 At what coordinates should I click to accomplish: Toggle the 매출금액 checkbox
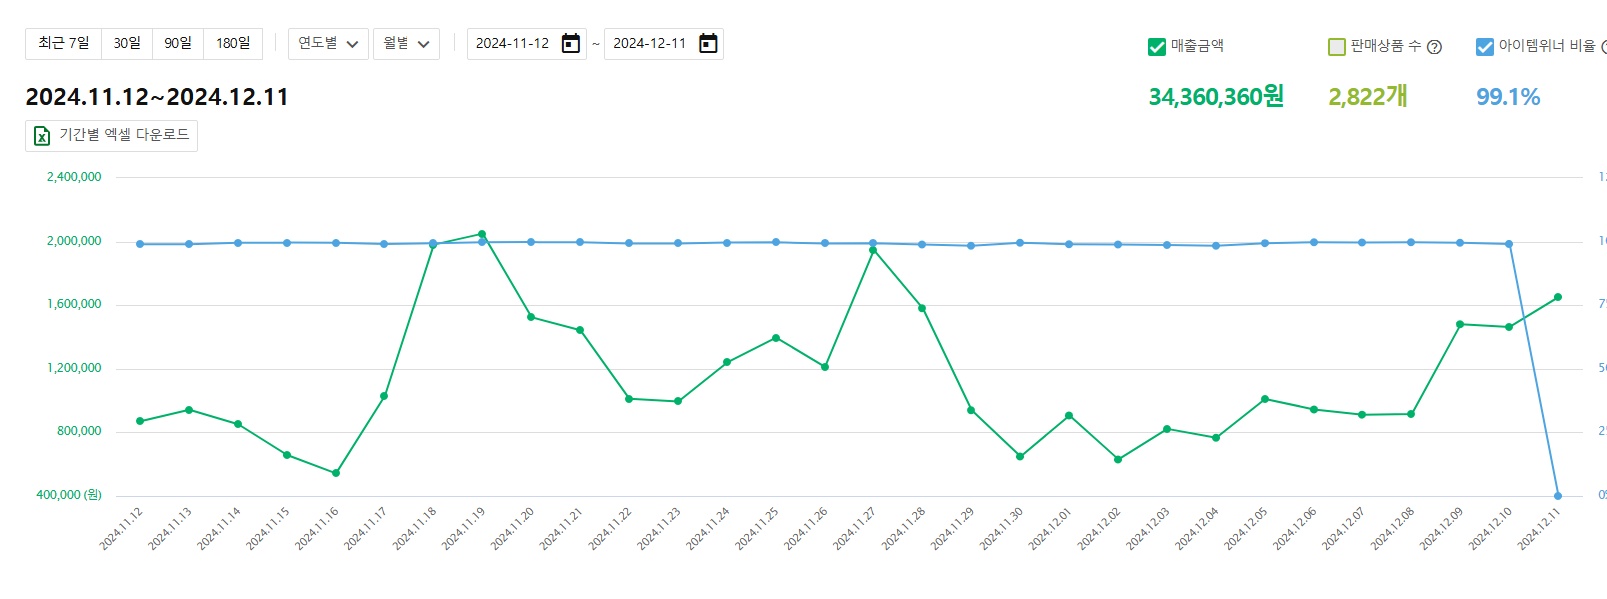[1157, 47]
